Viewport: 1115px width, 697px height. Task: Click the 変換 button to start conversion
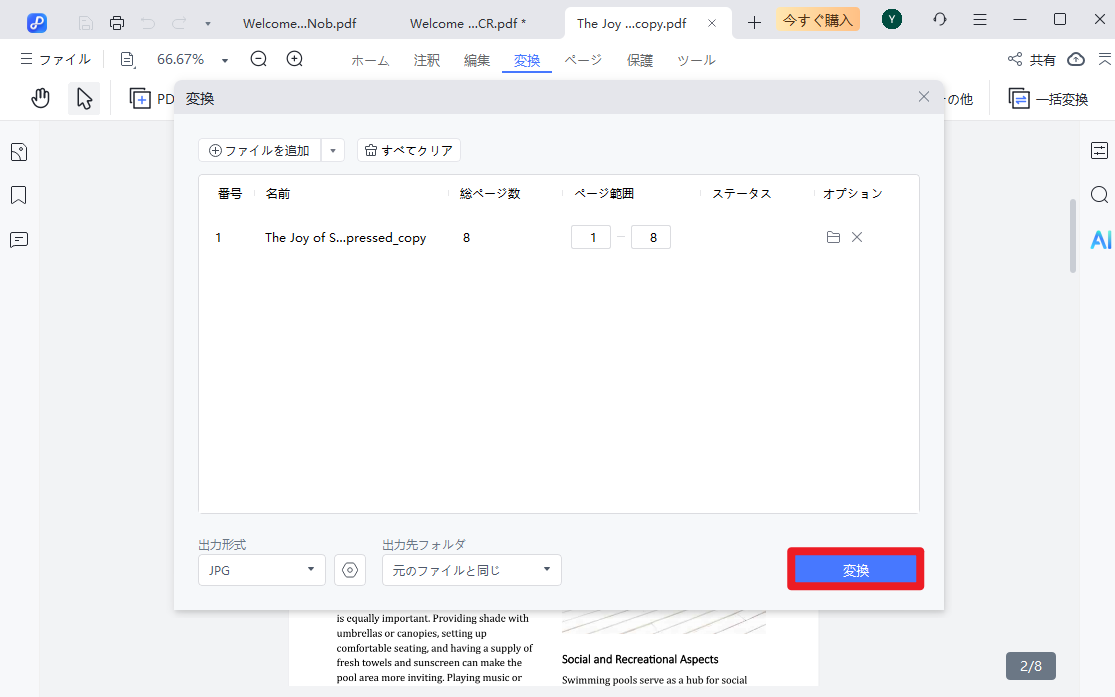[x=855, y=568]
